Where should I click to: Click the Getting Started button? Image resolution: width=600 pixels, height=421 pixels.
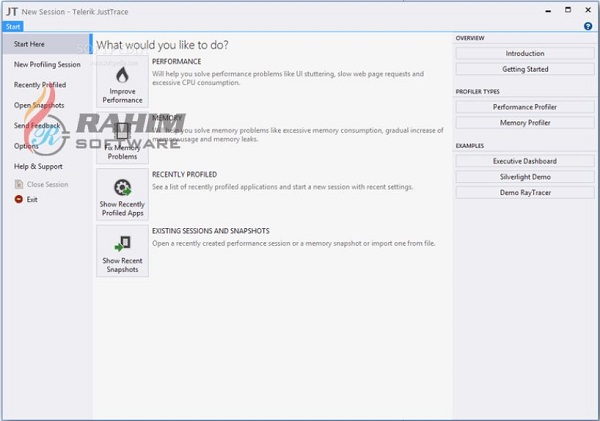[525, 69]
